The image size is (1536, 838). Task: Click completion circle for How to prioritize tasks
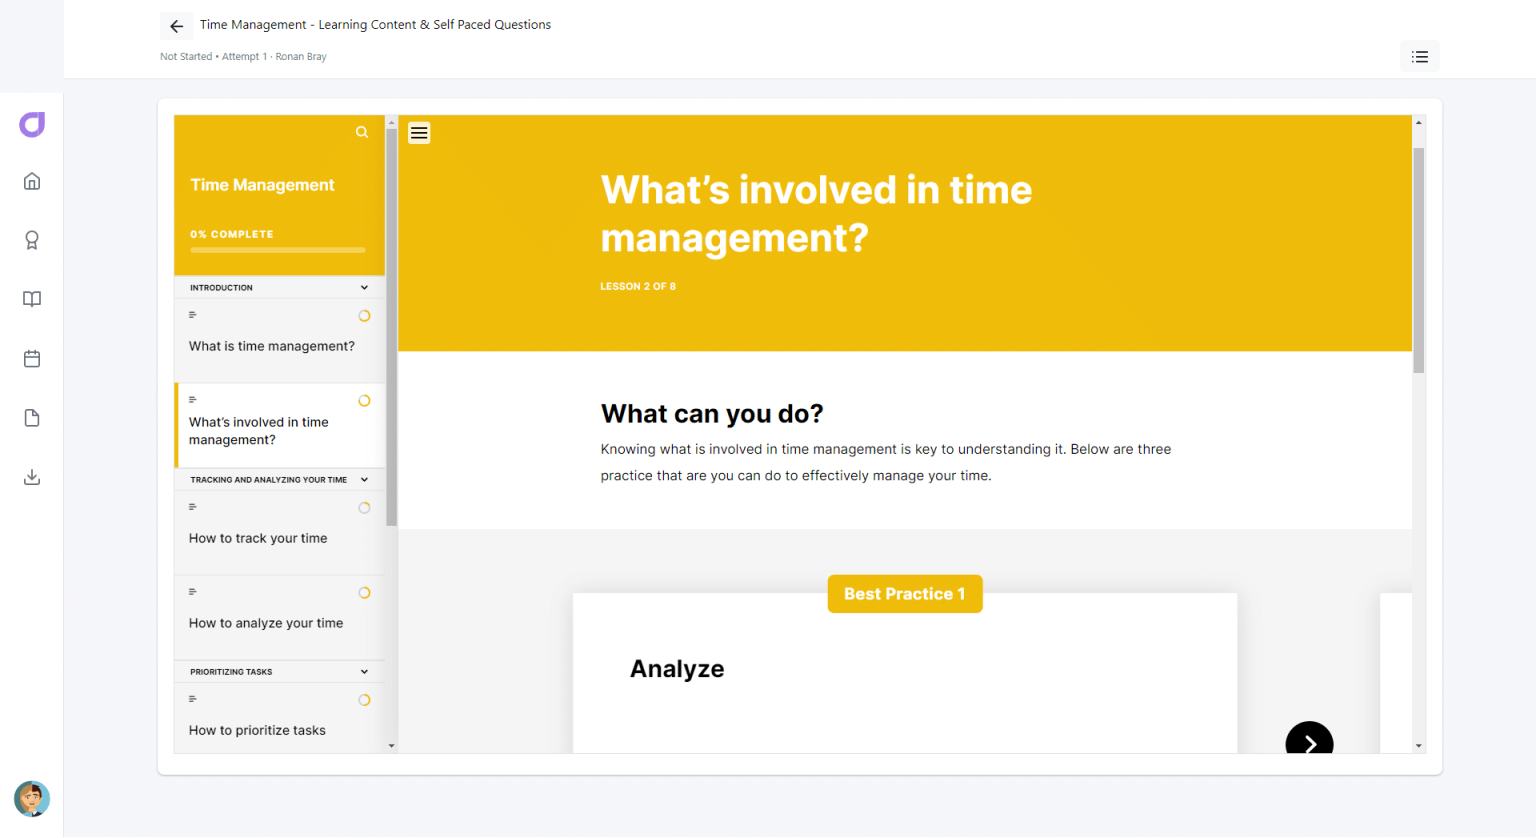pyautogui.click(x=364, y=700)
